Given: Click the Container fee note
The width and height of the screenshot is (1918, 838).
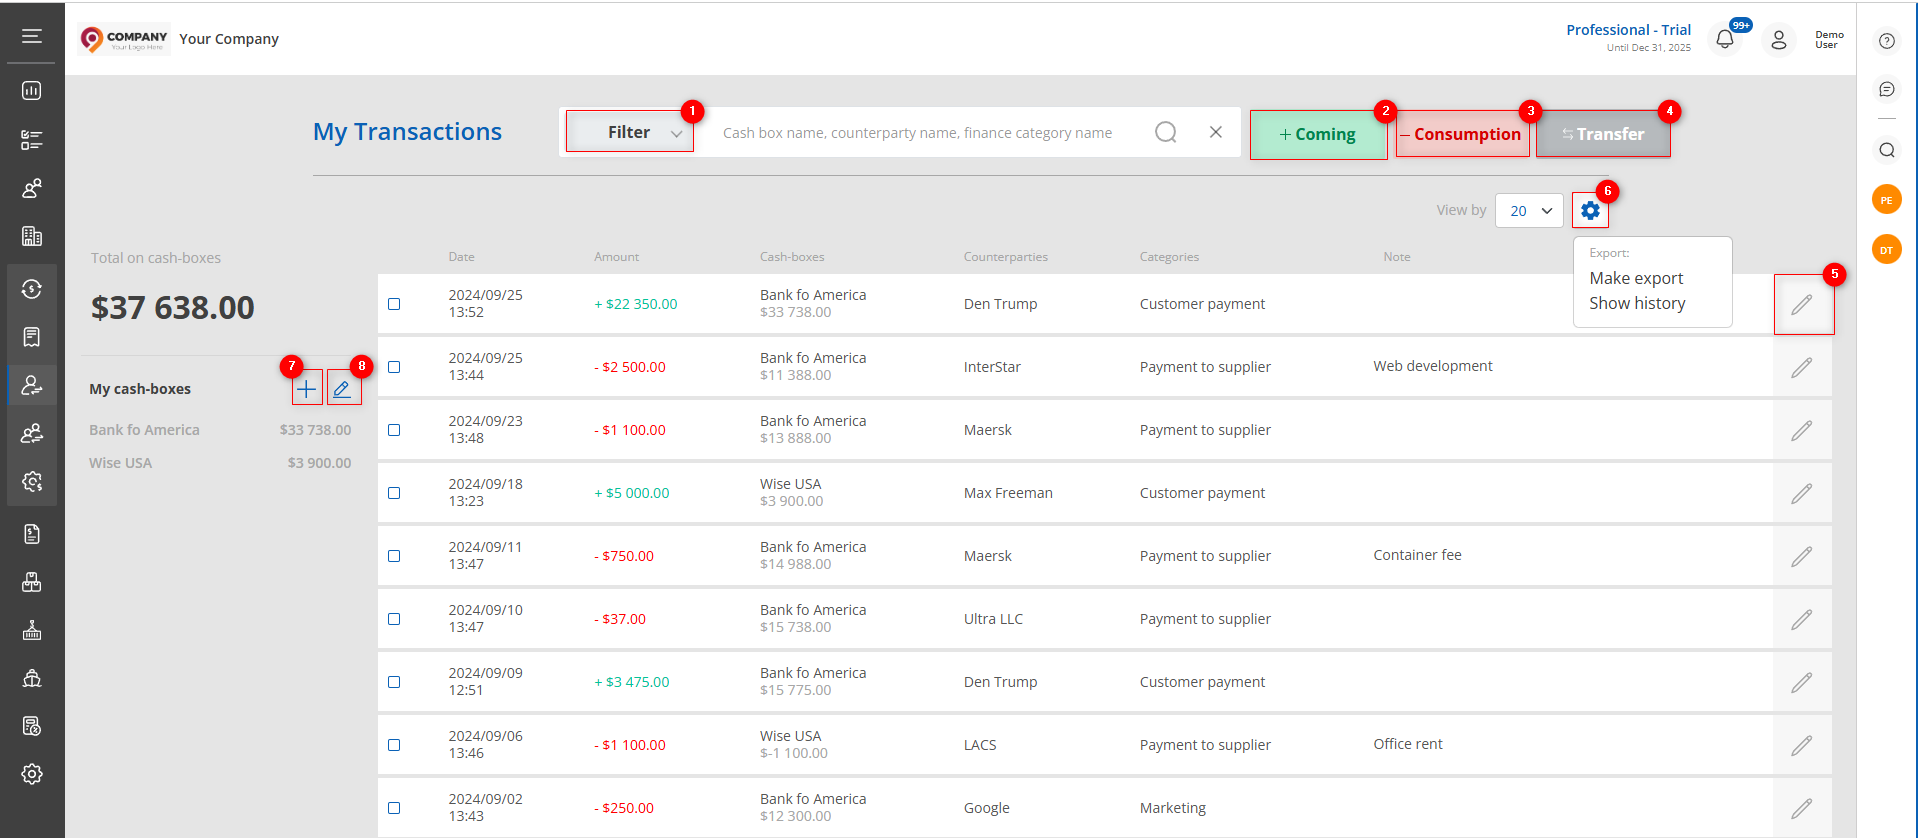Looking at the screenshot, I should [x=1417, y=555].
